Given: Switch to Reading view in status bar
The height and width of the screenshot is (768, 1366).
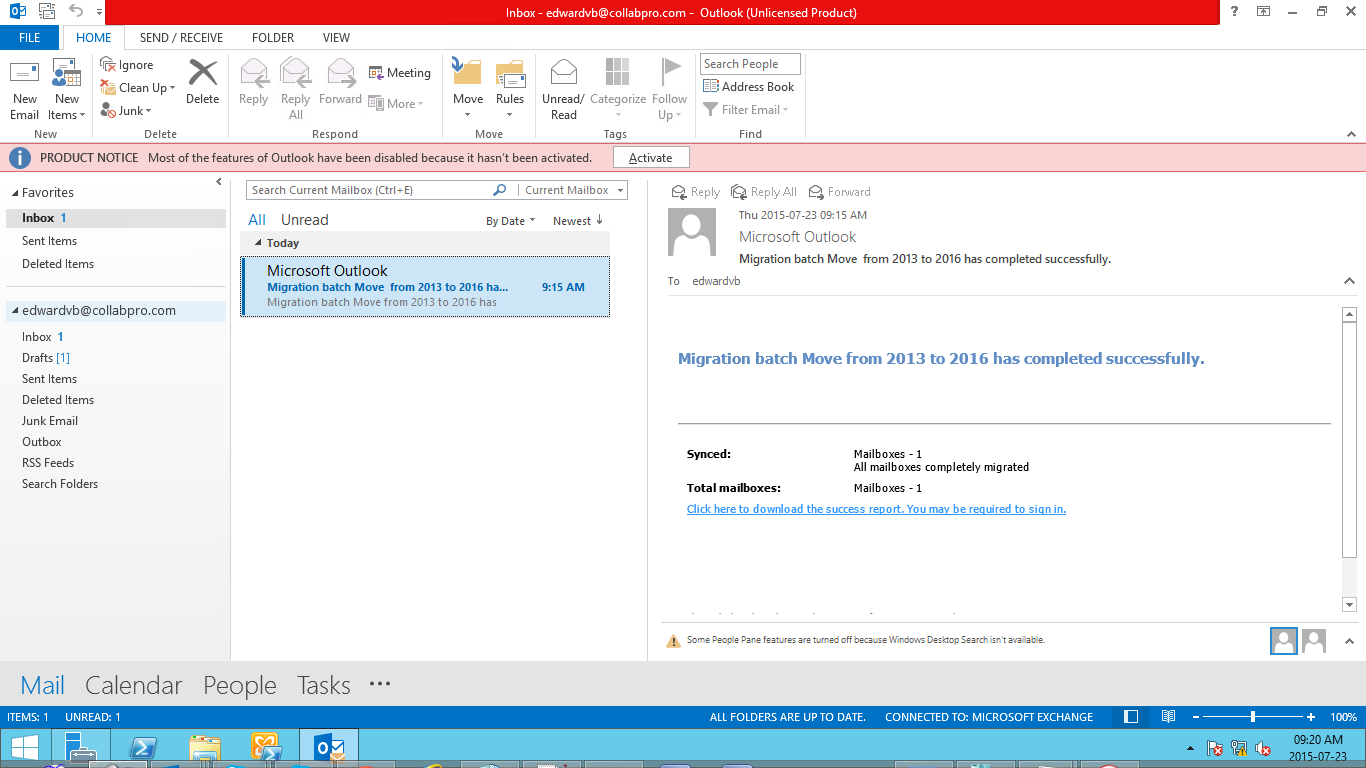Looking at the screenshot, I should click(x=1168, y=717).
